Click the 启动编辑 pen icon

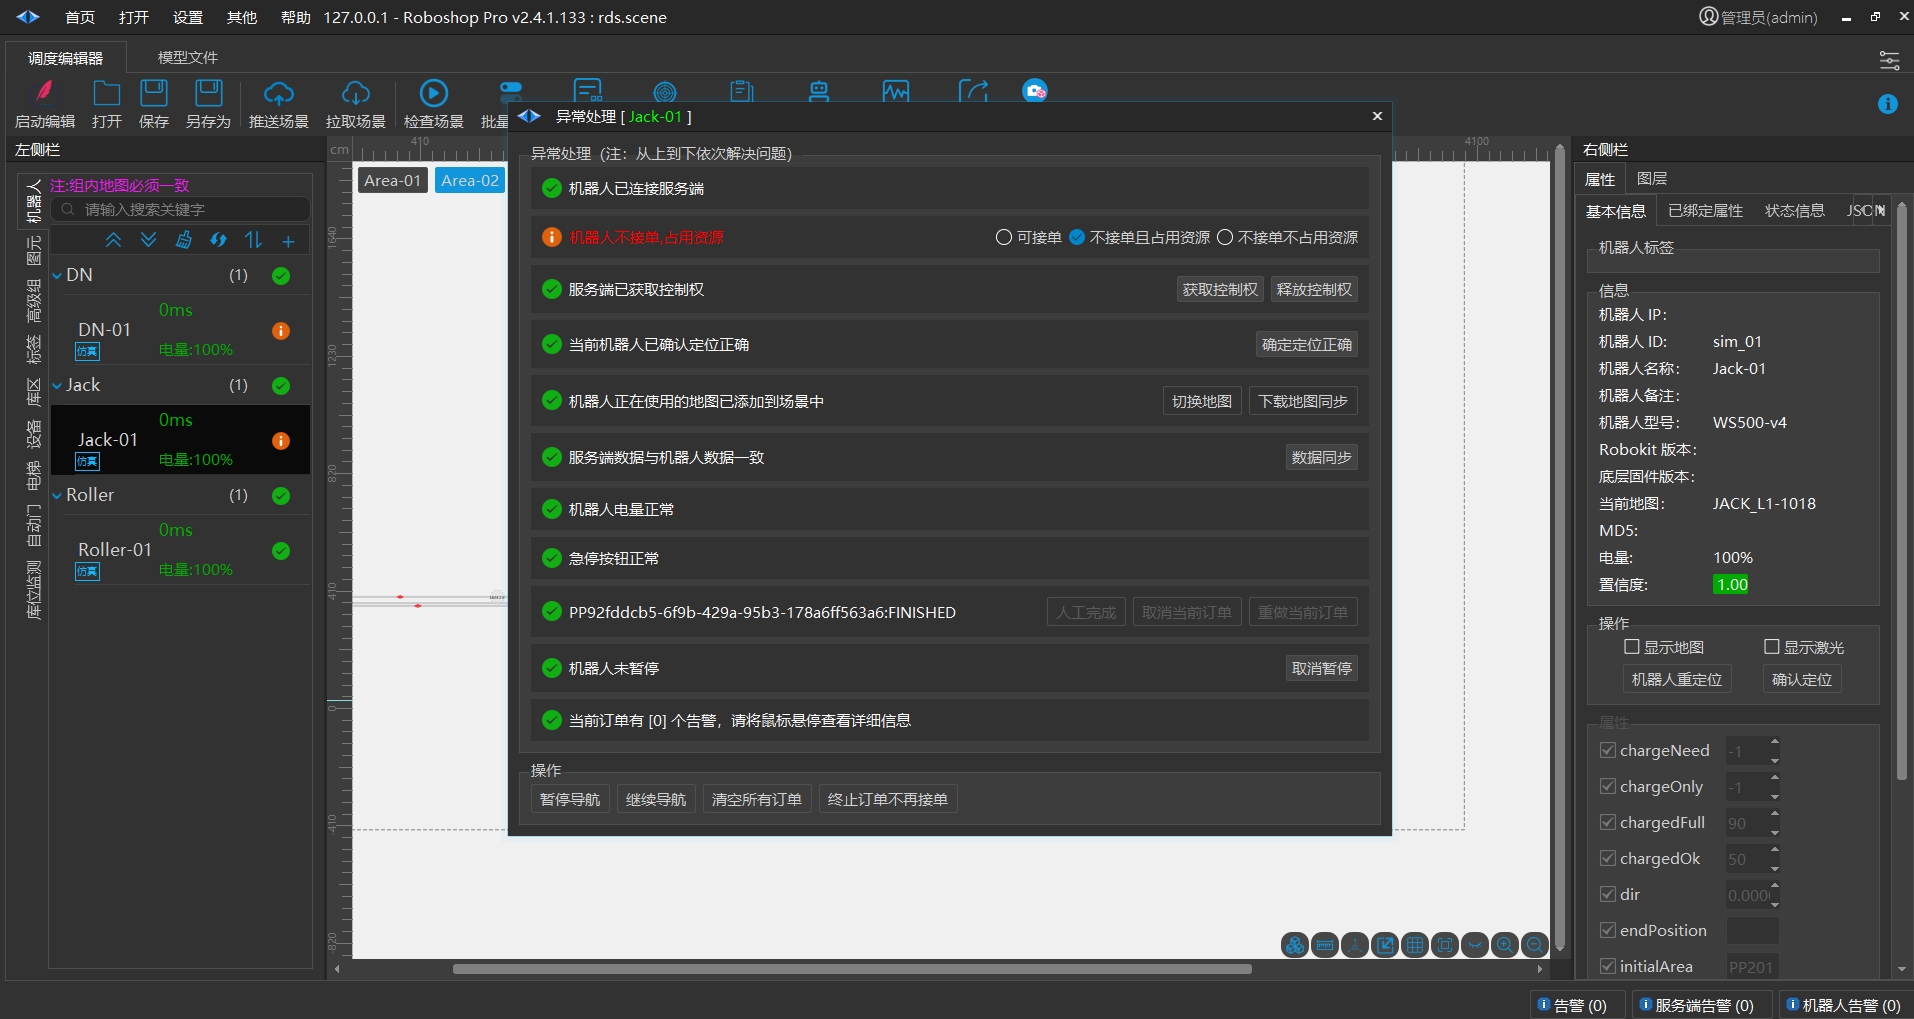click(44, 92)
